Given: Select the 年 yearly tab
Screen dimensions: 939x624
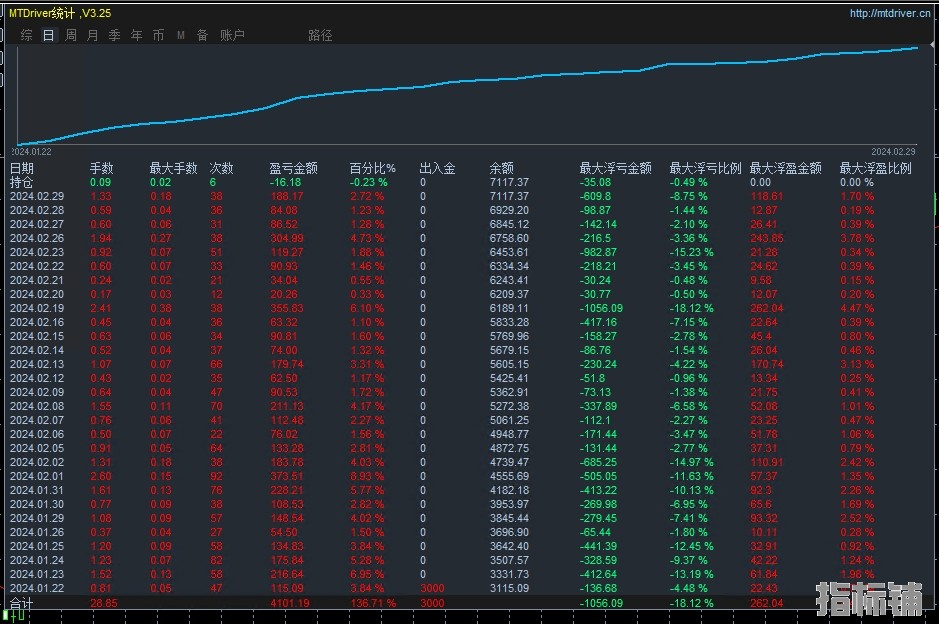Looking at the screenshot, I should point(137,35).
